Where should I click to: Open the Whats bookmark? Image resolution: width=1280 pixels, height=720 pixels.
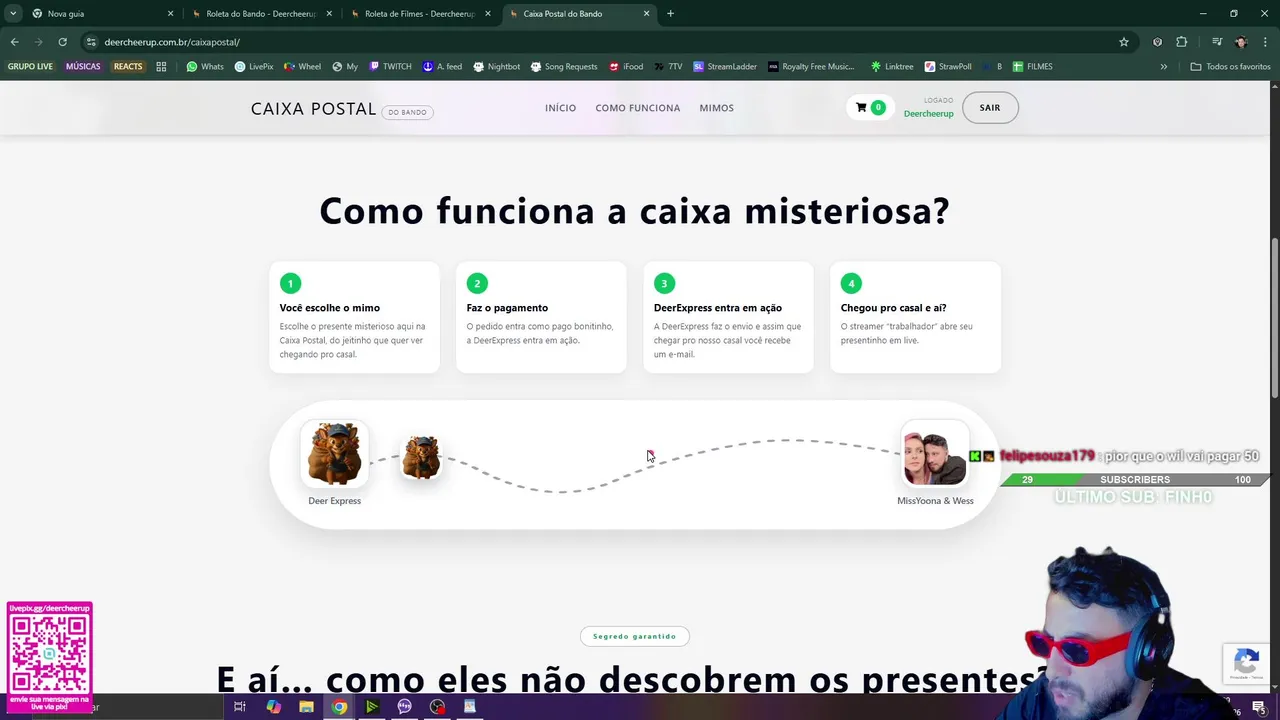[205, 67]
